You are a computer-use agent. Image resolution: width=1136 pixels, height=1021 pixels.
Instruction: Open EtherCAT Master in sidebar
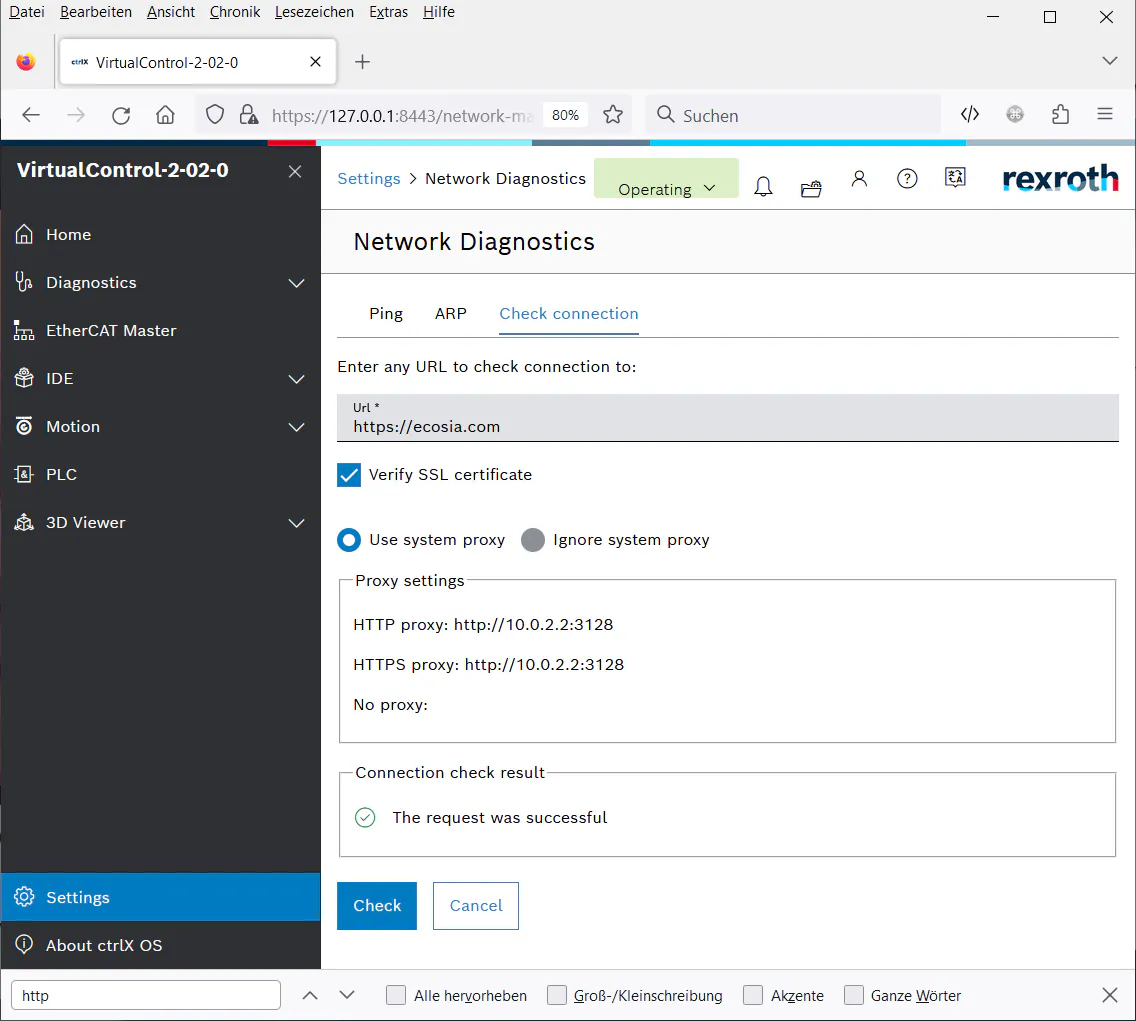111,331
